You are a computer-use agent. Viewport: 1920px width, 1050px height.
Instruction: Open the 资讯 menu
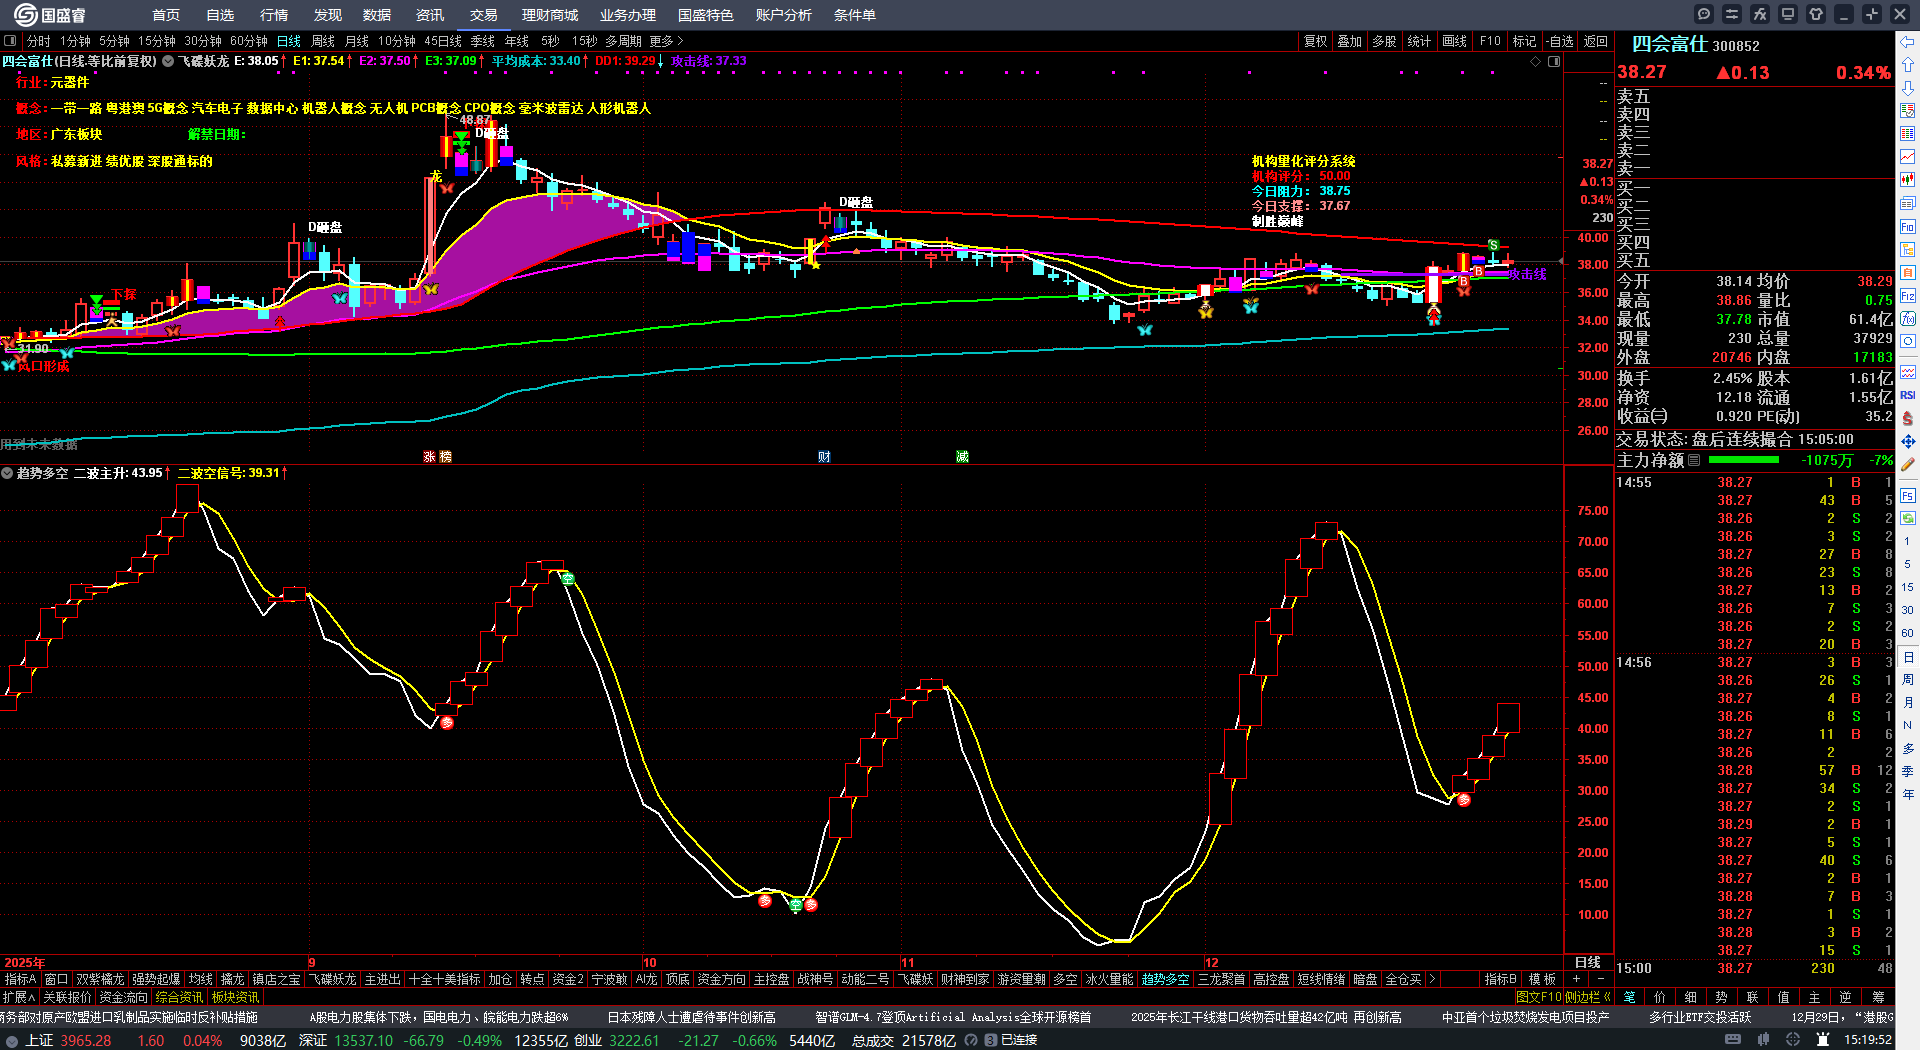pyautogui.click(x=430, y=15)
